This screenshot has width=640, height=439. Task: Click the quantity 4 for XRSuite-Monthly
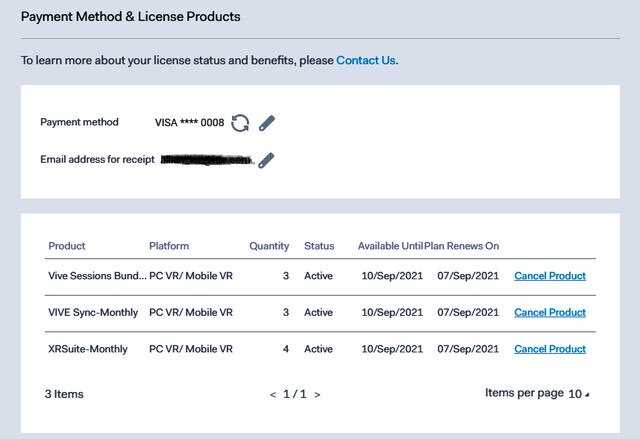[x=286, y=349]
